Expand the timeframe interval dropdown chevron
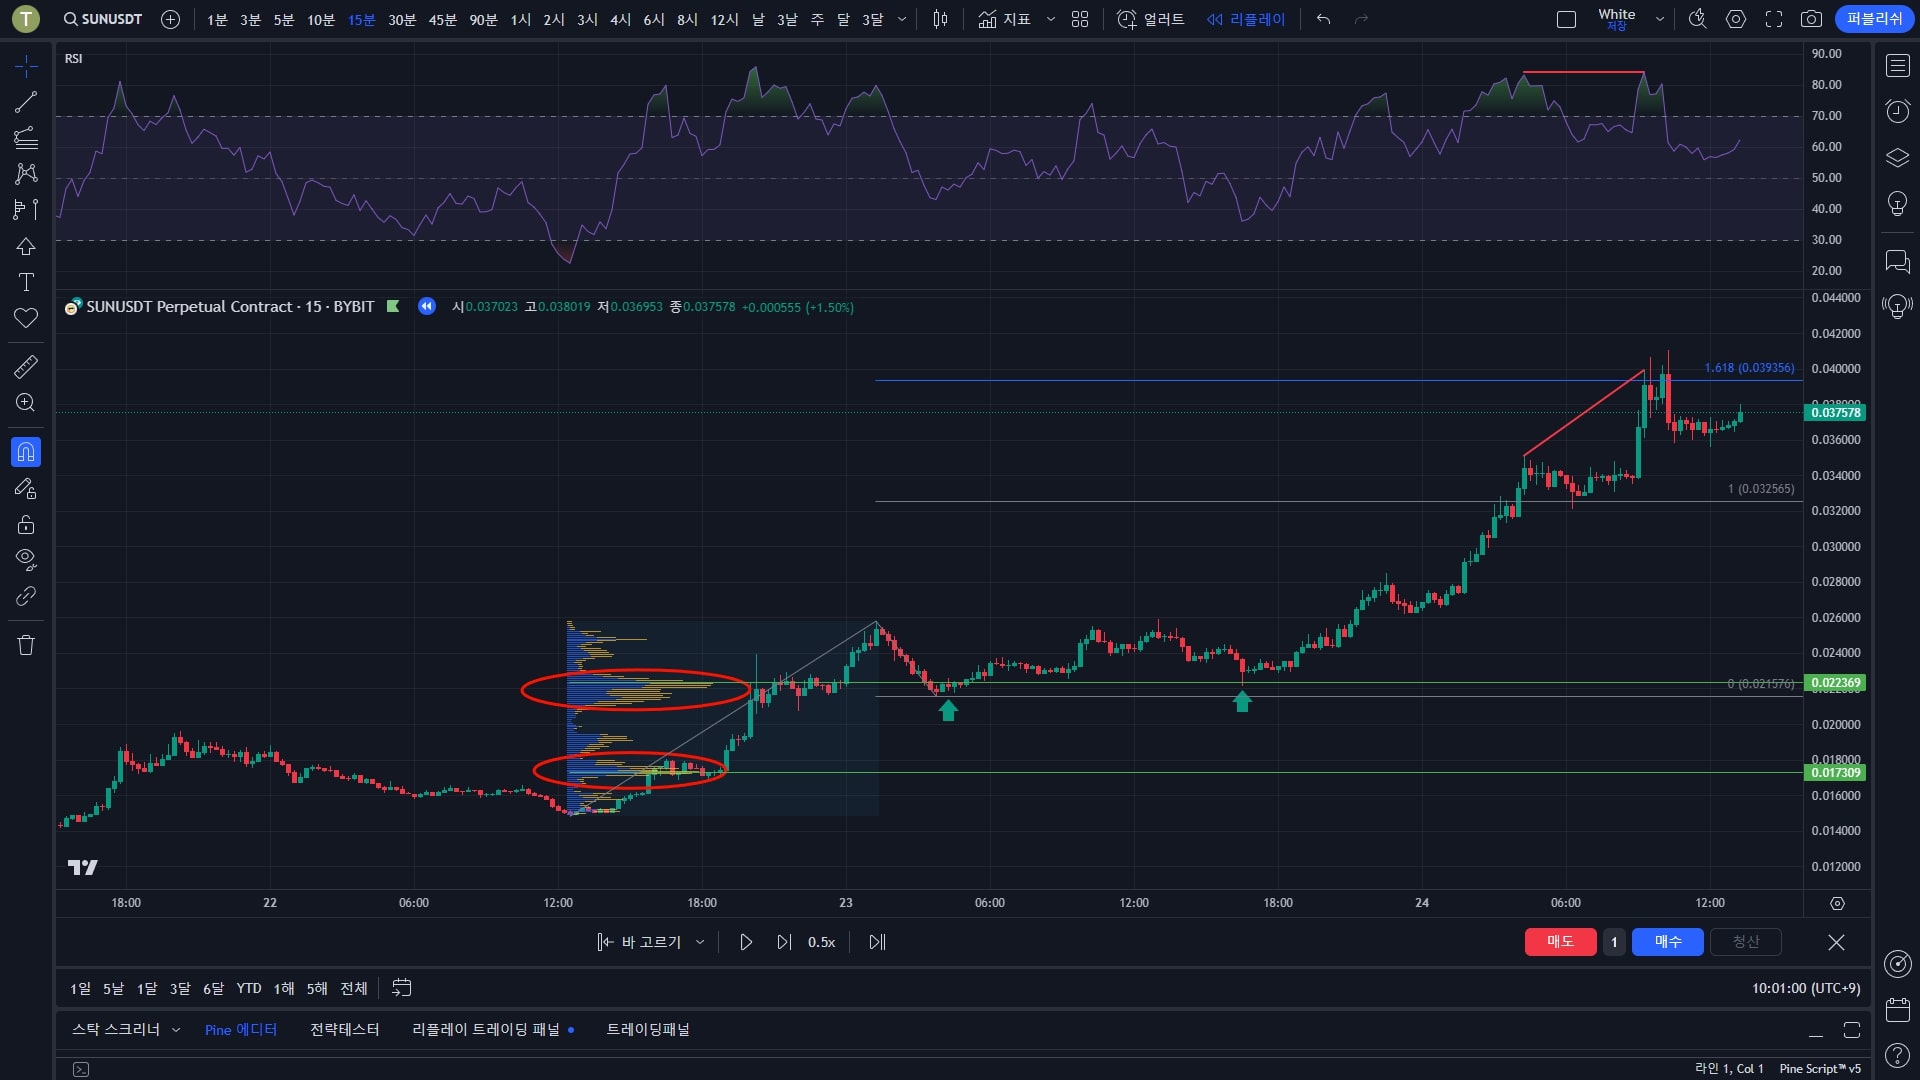The height and width of the screenshot is (1080, 1920). [x=902, y=19]
